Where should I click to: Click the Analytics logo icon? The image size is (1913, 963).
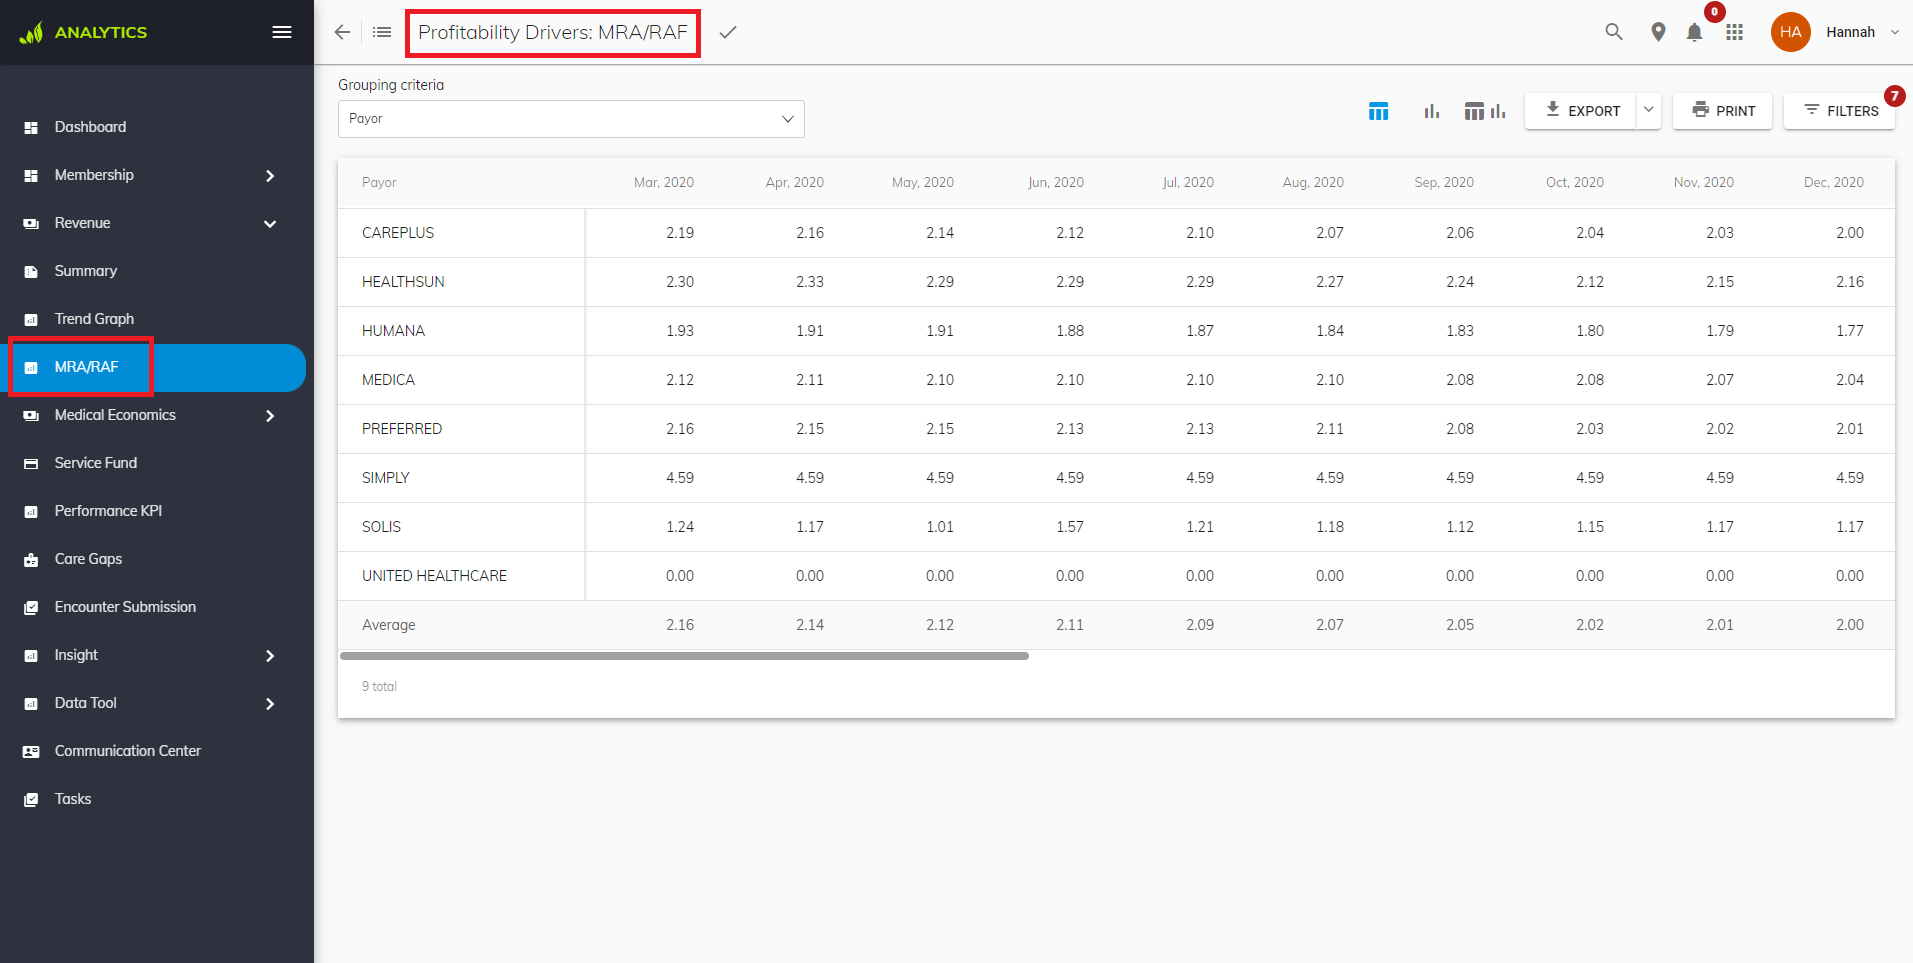(31, 33)
